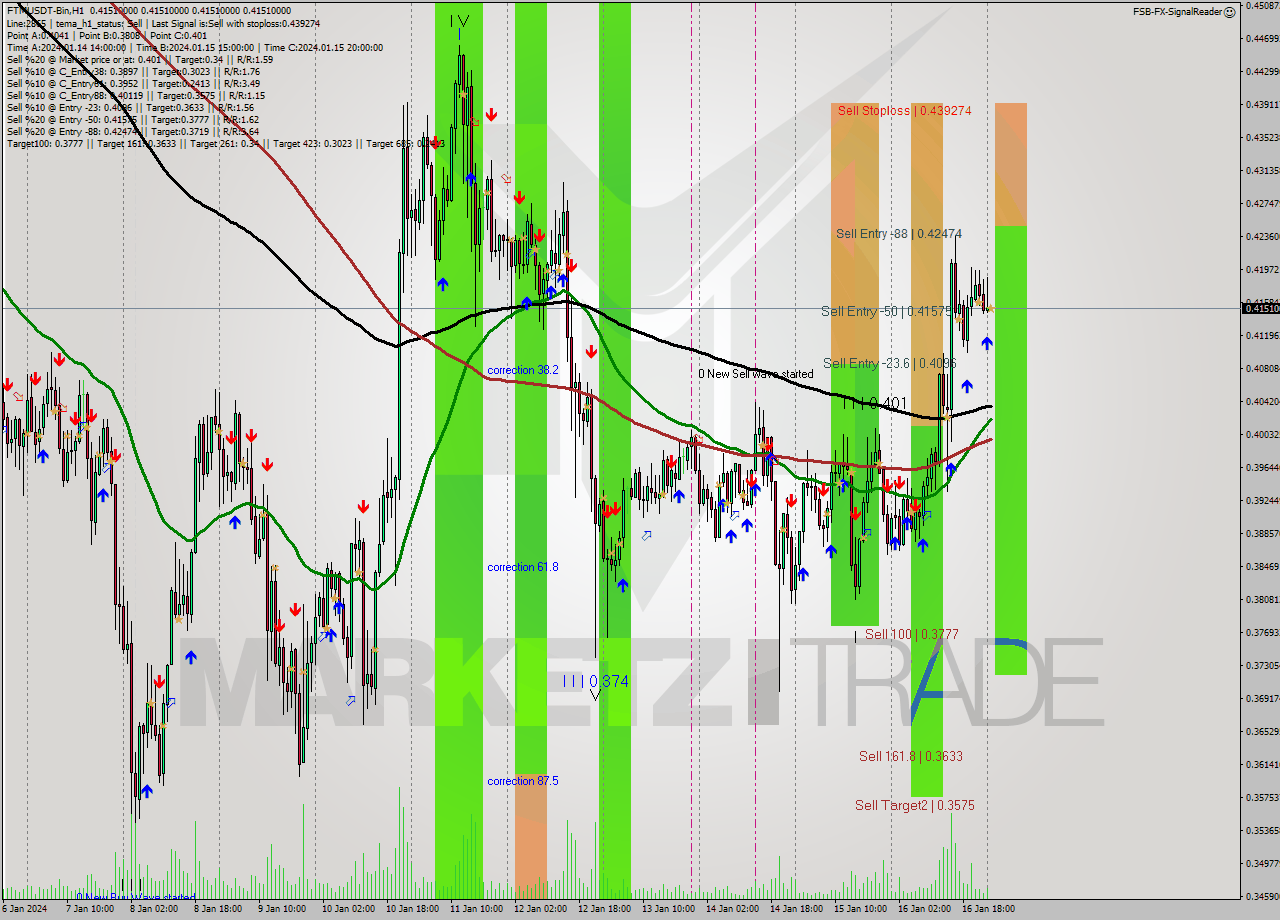
Task: Click the '0 New Buy Wave started' text
Action: (136, 897)
